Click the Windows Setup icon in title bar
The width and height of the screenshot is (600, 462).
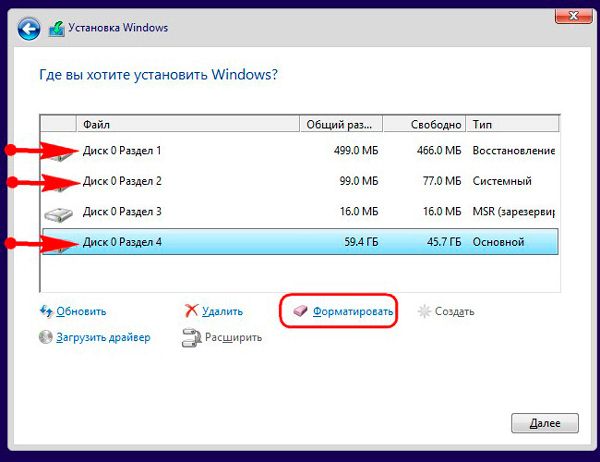click(57, 29)
